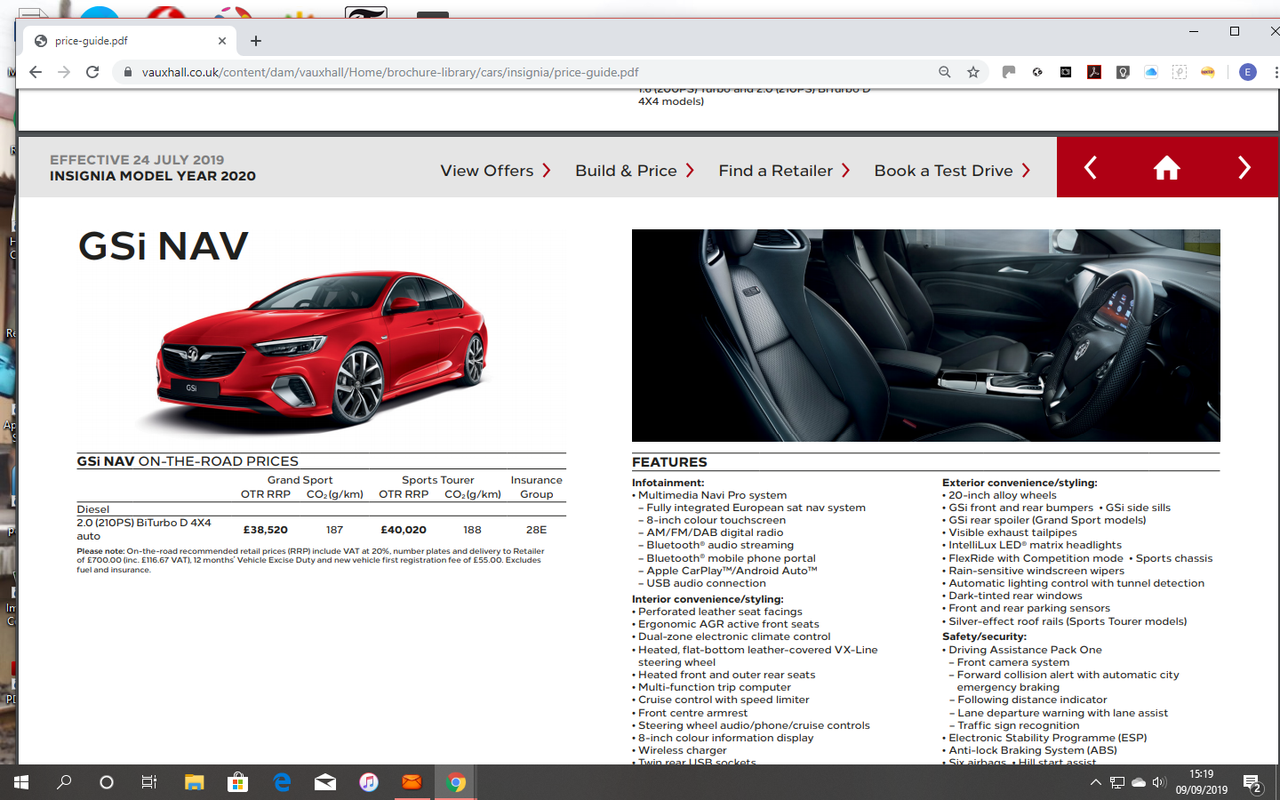Go to previous brochure page arrow
1280x800 pixels.
[x=1091, y=168]
